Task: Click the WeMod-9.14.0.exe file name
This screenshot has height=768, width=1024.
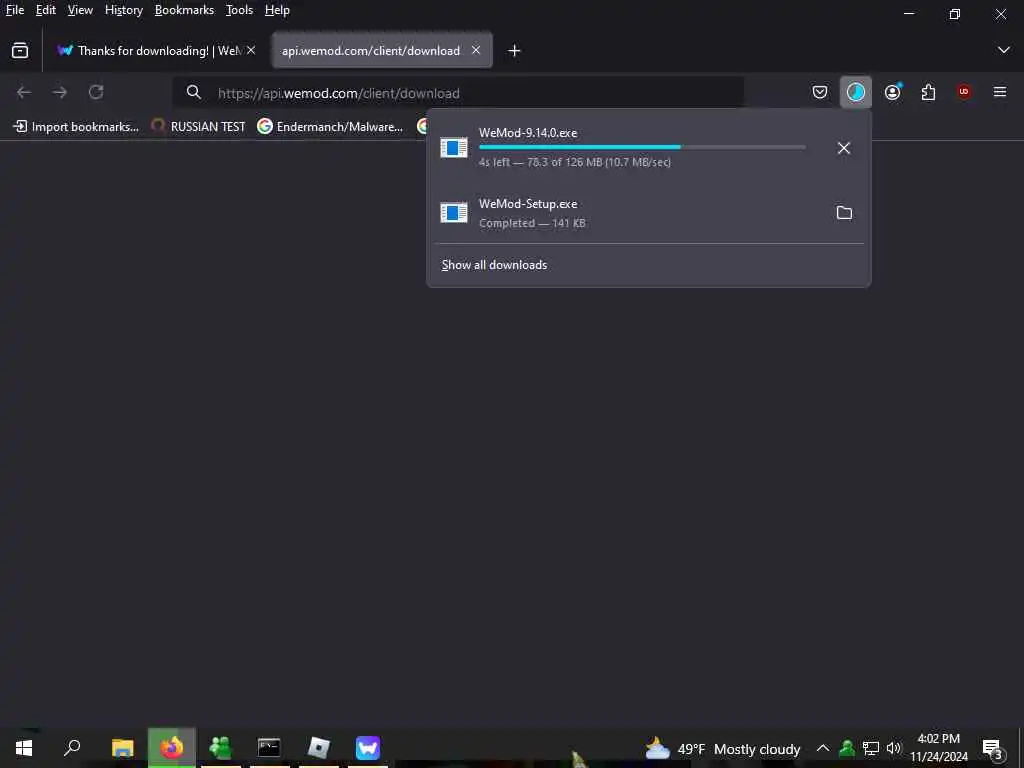Action: tap(528, 133)
